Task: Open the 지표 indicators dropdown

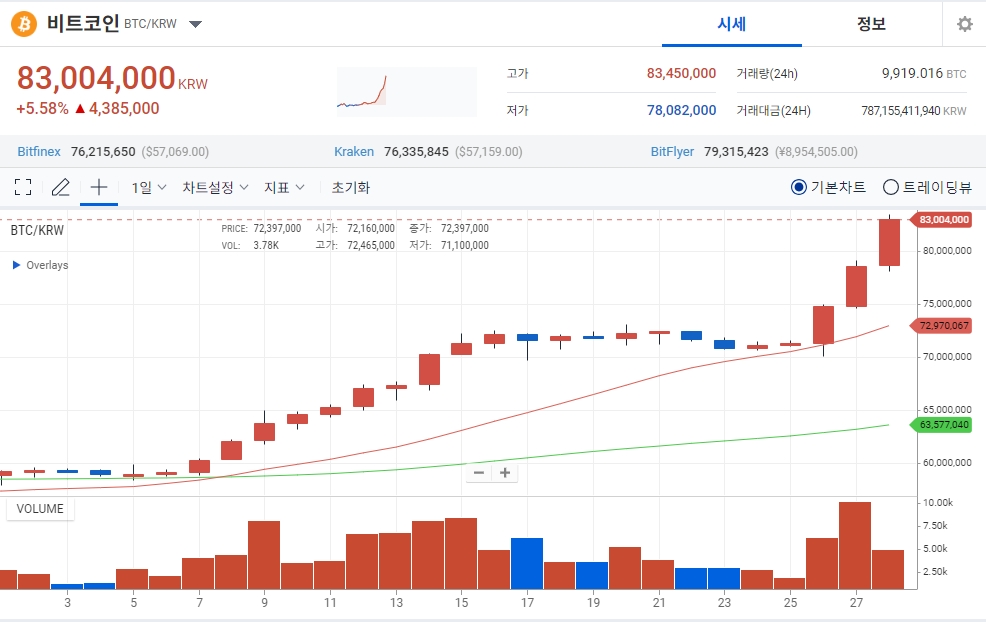Action: (x=284, y=187)
